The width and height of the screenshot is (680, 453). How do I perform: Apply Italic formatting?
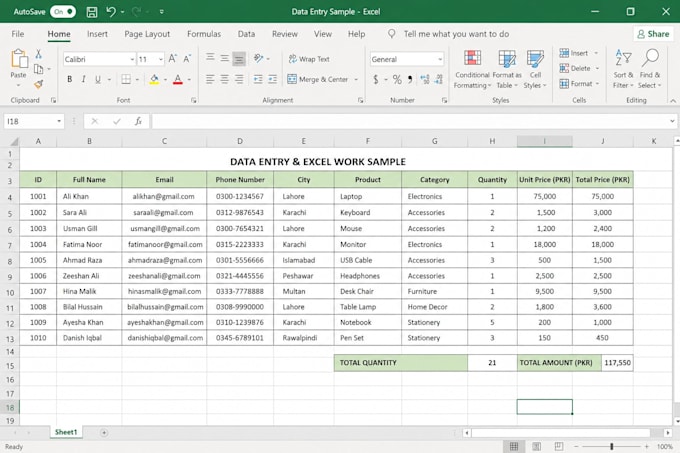coord(83,79)
